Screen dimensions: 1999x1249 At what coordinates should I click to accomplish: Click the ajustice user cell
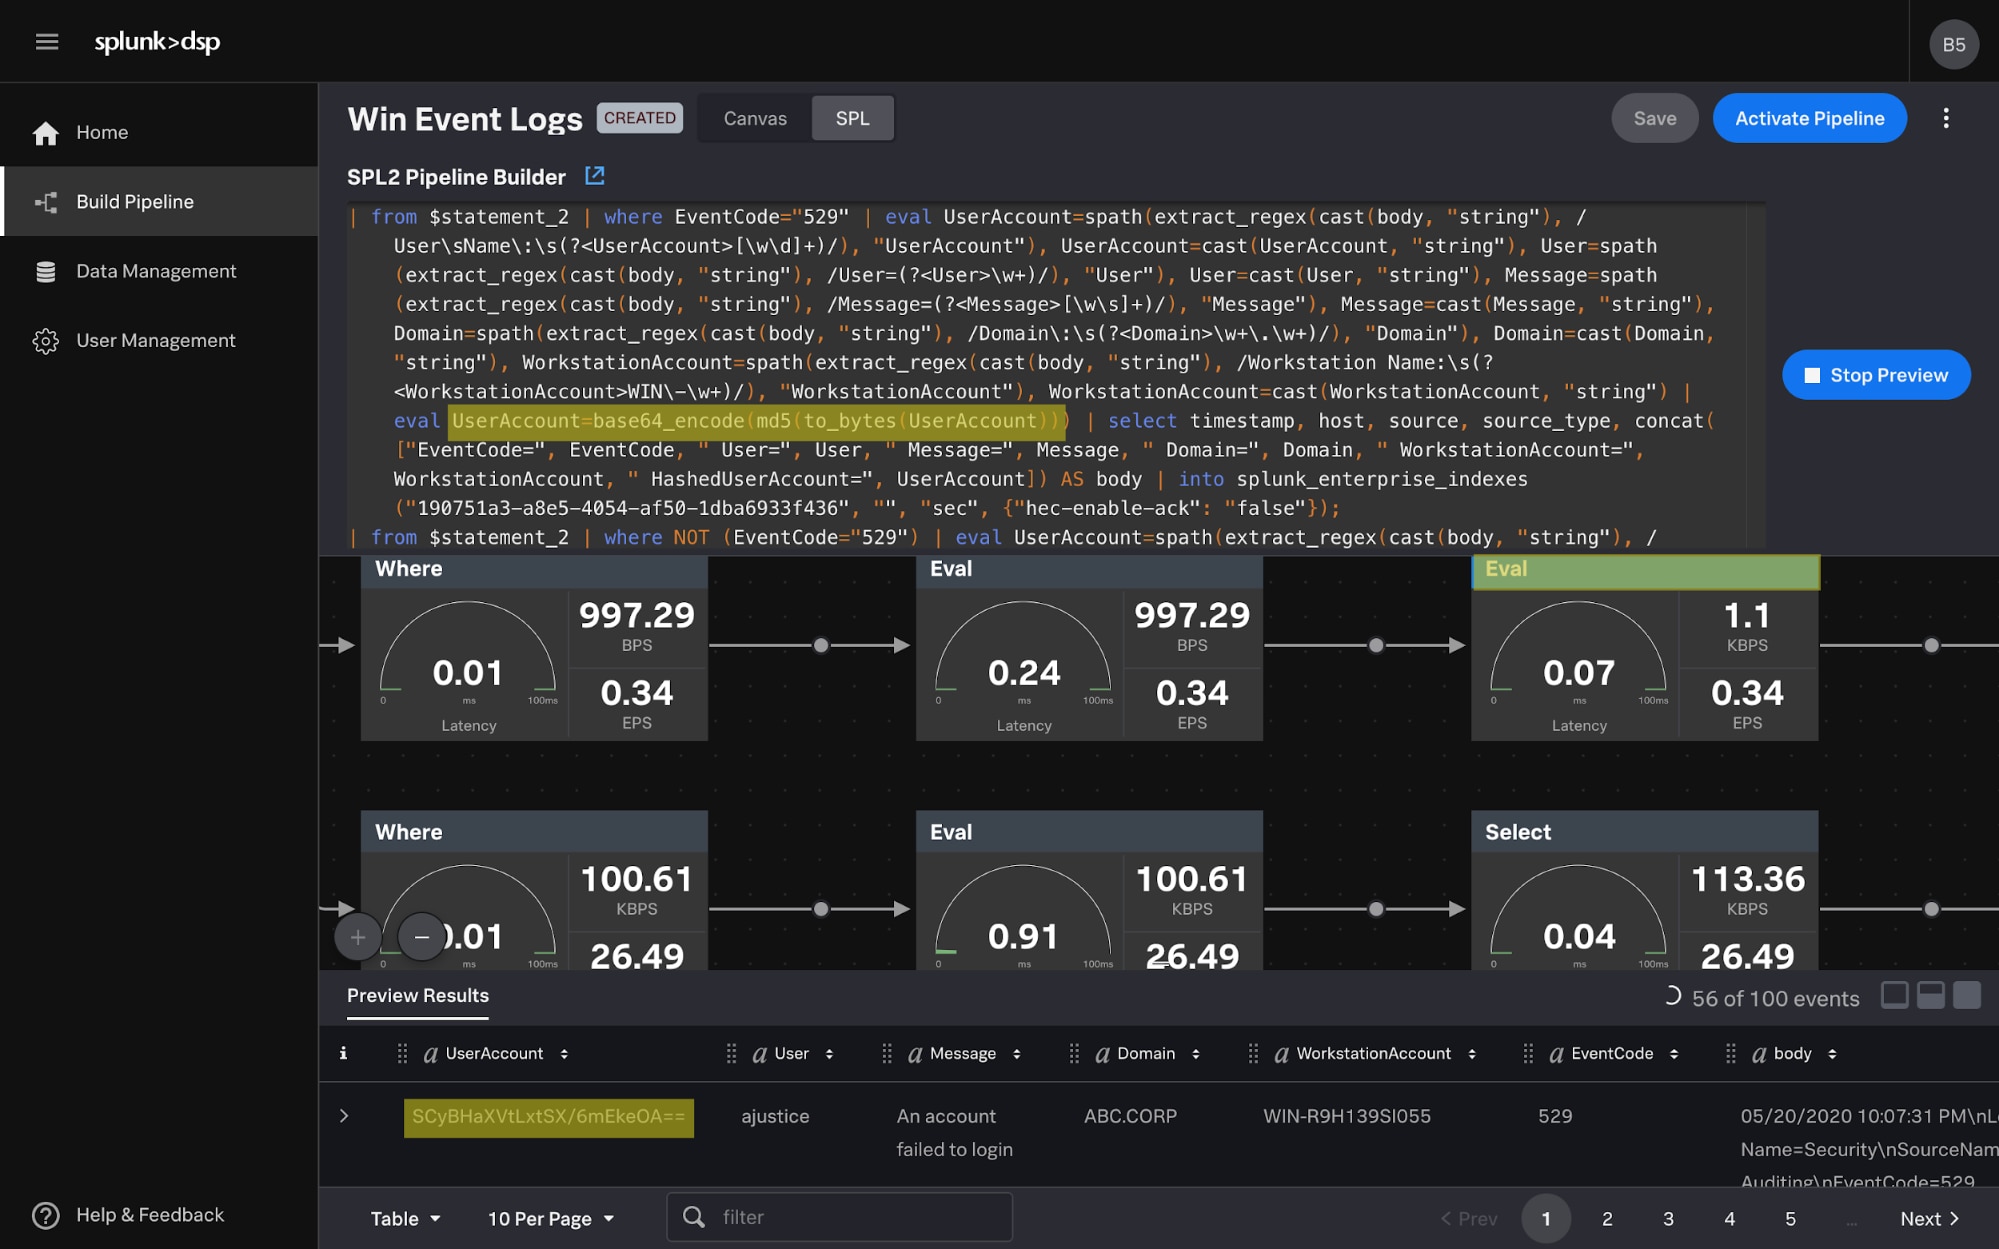click(775, 1116)
